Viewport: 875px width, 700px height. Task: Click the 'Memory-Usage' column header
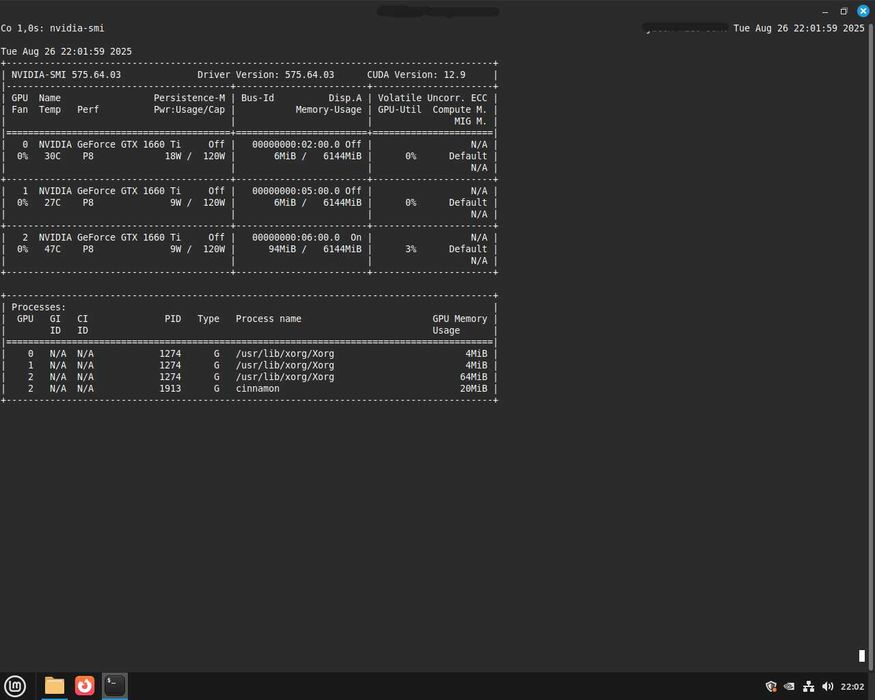pyautogui.click(x=328, y=109)
